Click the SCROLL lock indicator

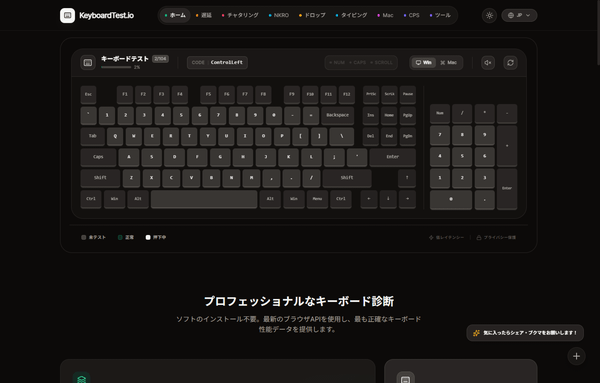coord(381,63)
